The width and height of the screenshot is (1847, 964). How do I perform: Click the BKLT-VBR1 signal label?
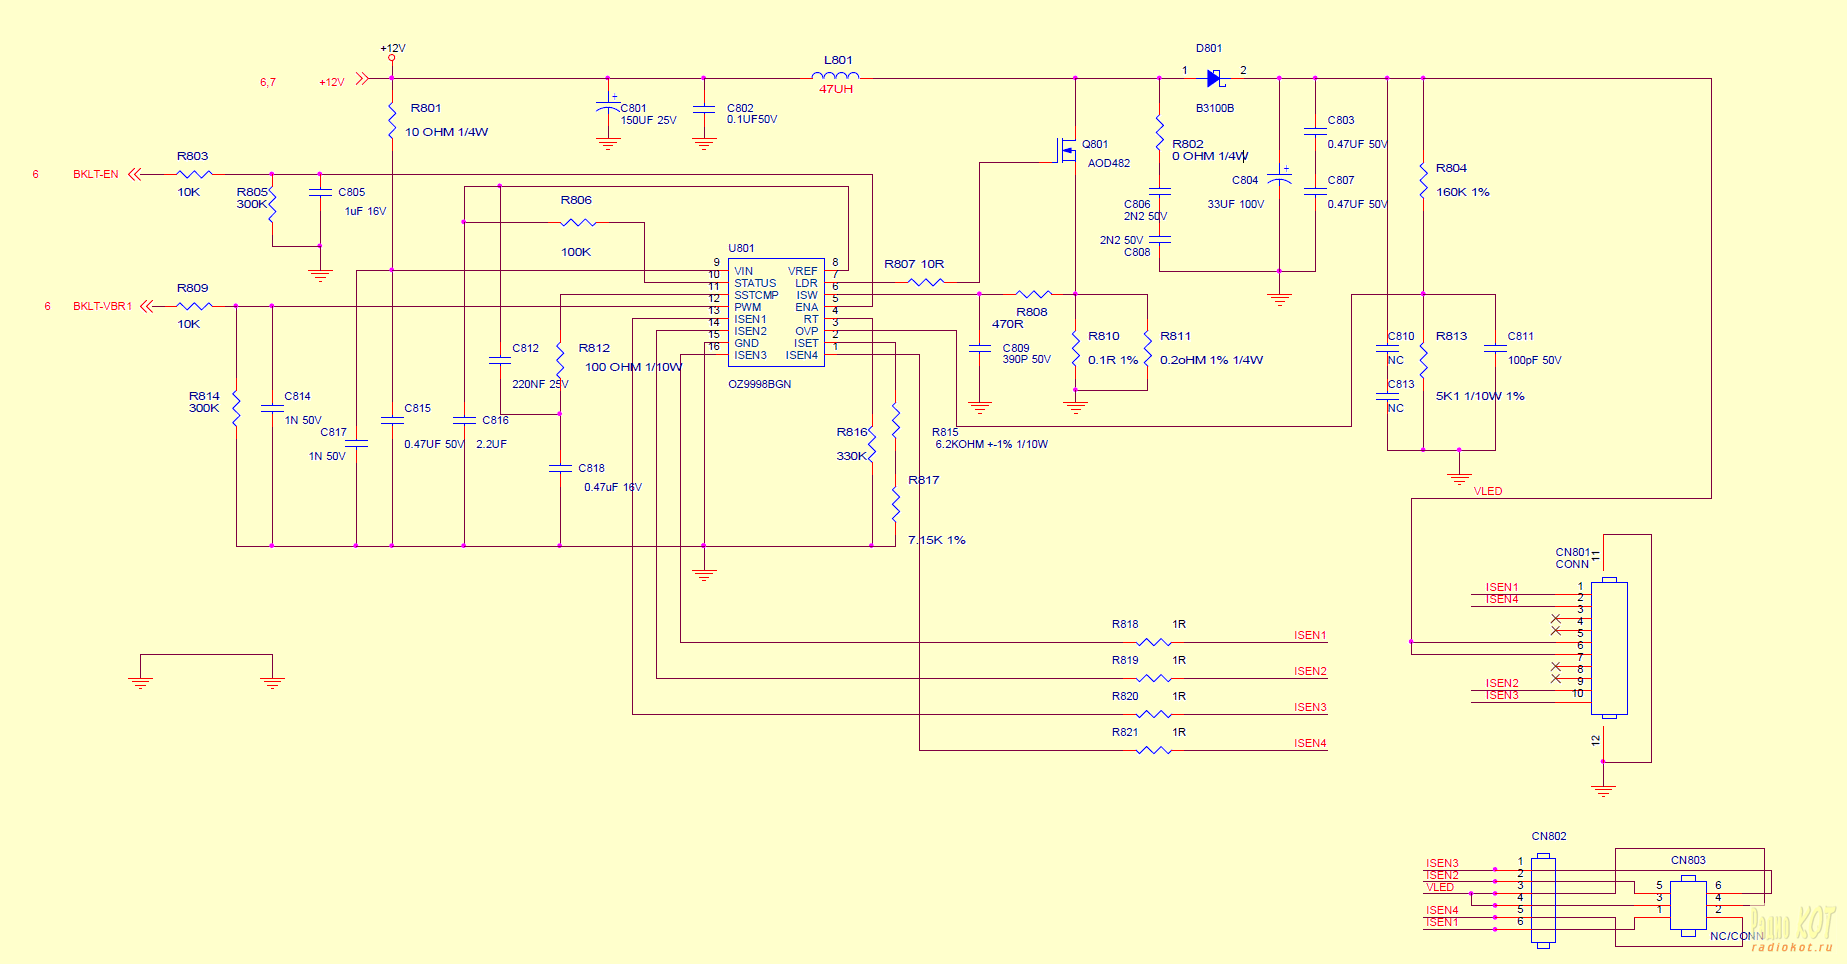point(102,306)
